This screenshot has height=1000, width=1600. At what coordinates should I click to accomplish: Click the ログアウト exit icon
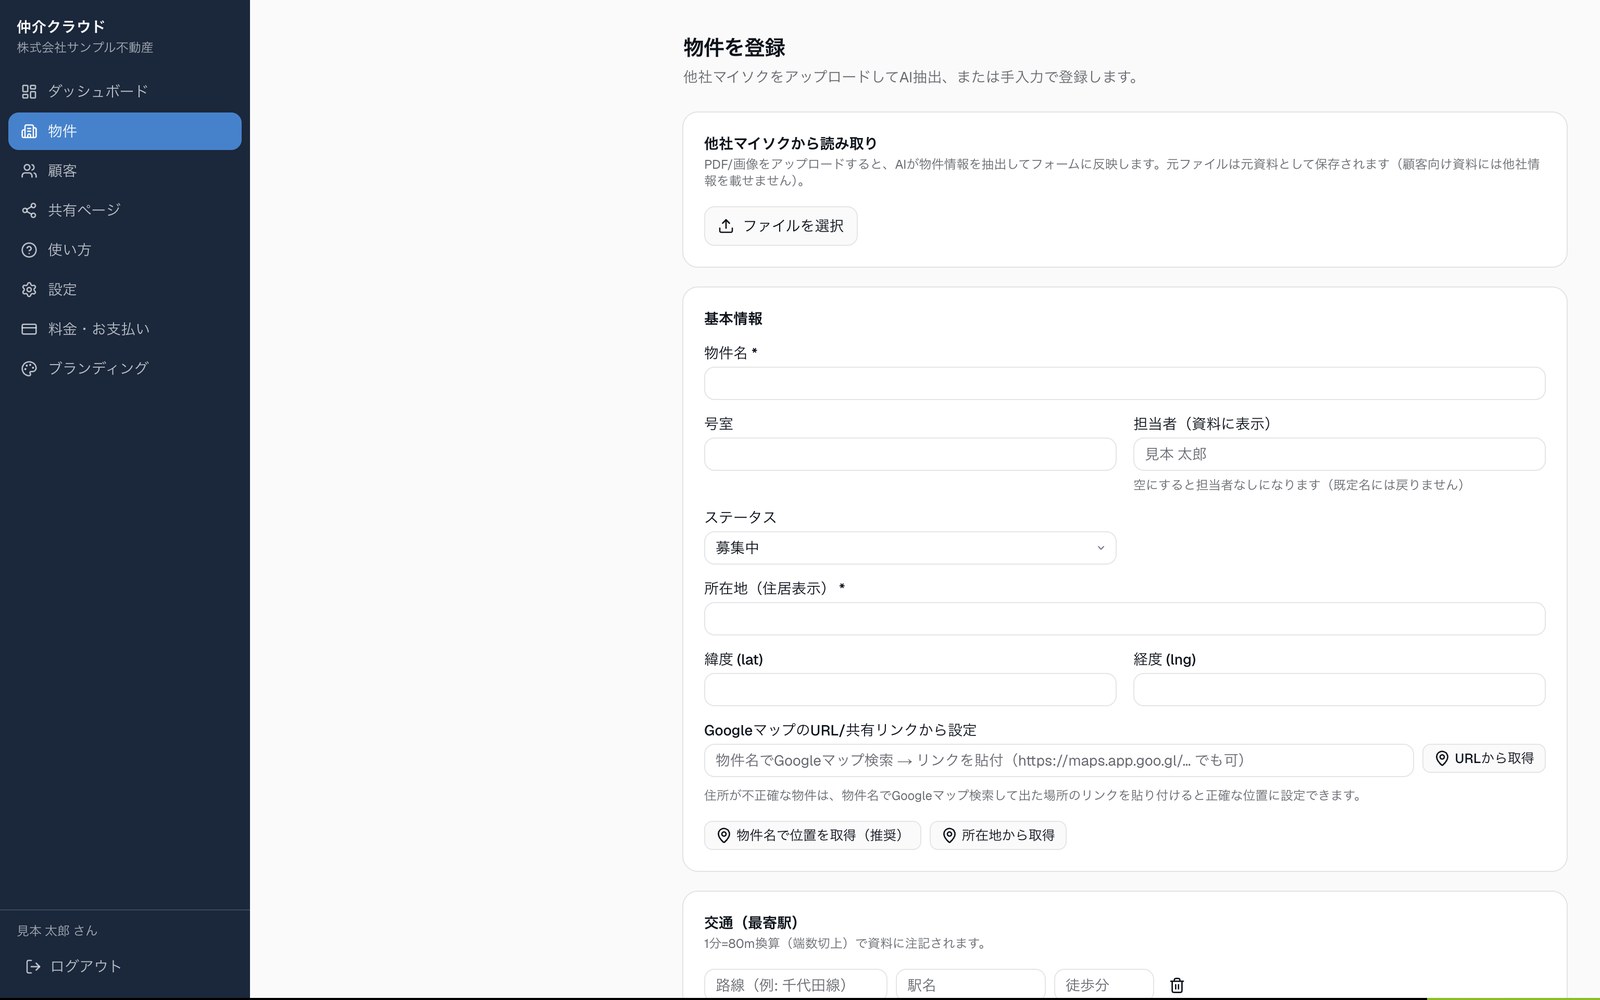point(33,966)
